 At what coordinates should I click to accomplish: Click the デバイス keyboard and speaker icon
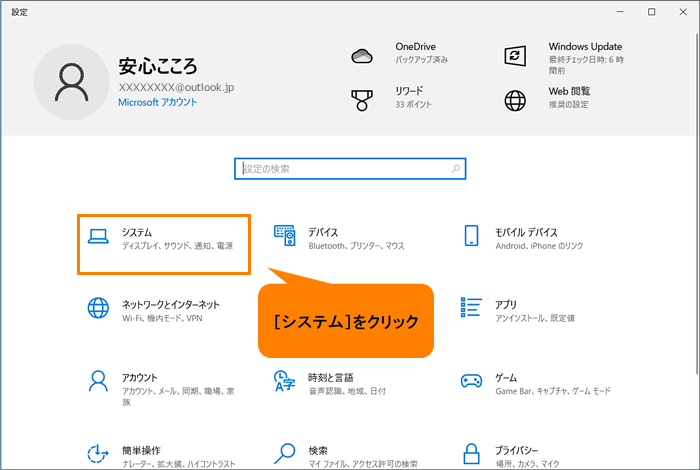click(x=284, y=236)
